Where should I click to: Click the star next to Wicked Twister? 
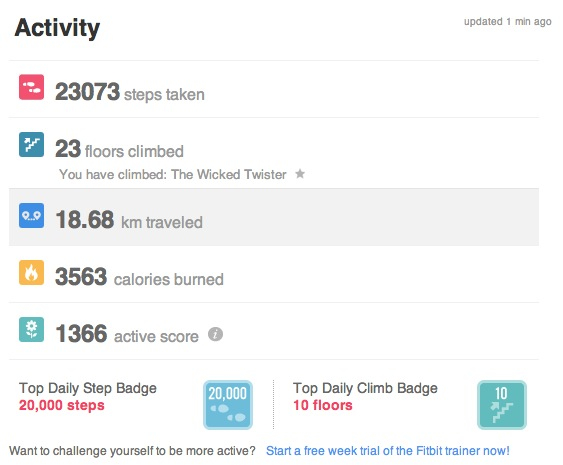[300, 174]
